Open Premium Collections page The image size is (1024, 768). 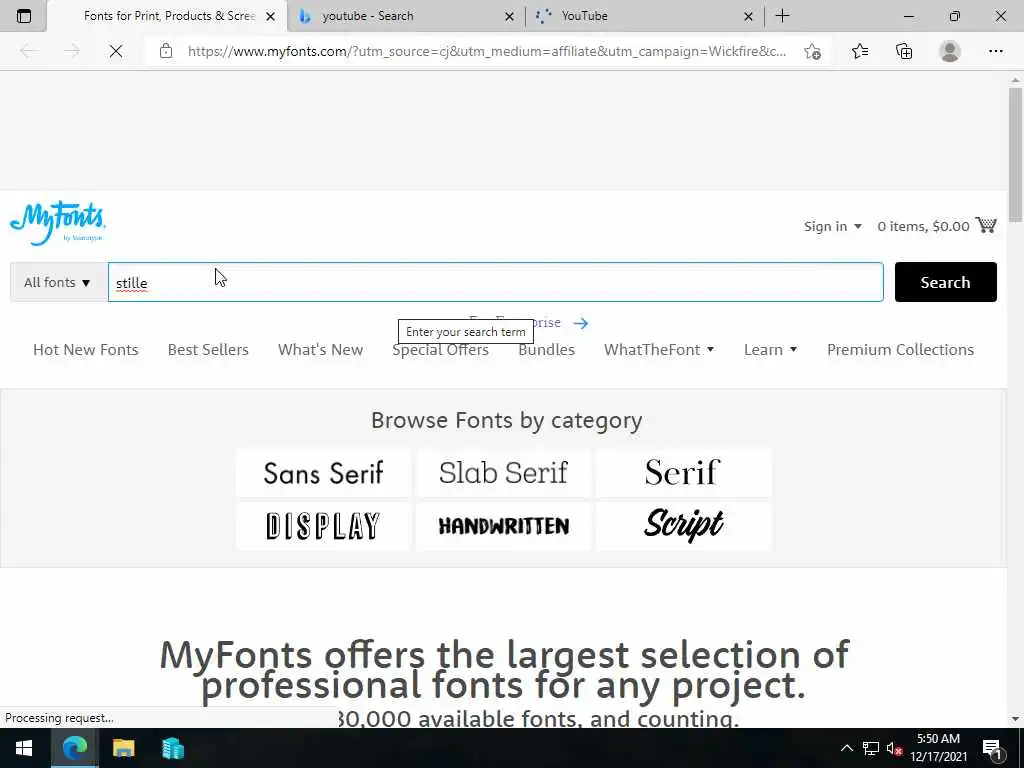(901, 349)
